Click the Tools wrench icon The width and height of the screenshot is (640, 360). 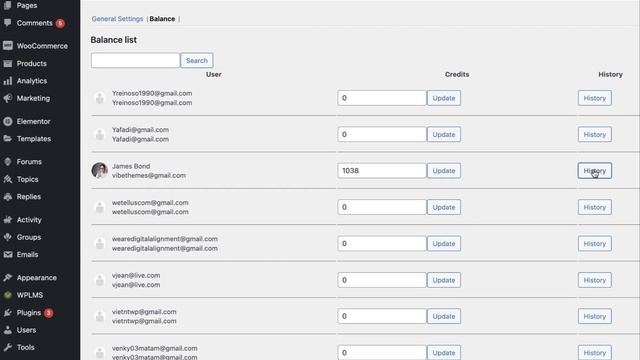8,347
